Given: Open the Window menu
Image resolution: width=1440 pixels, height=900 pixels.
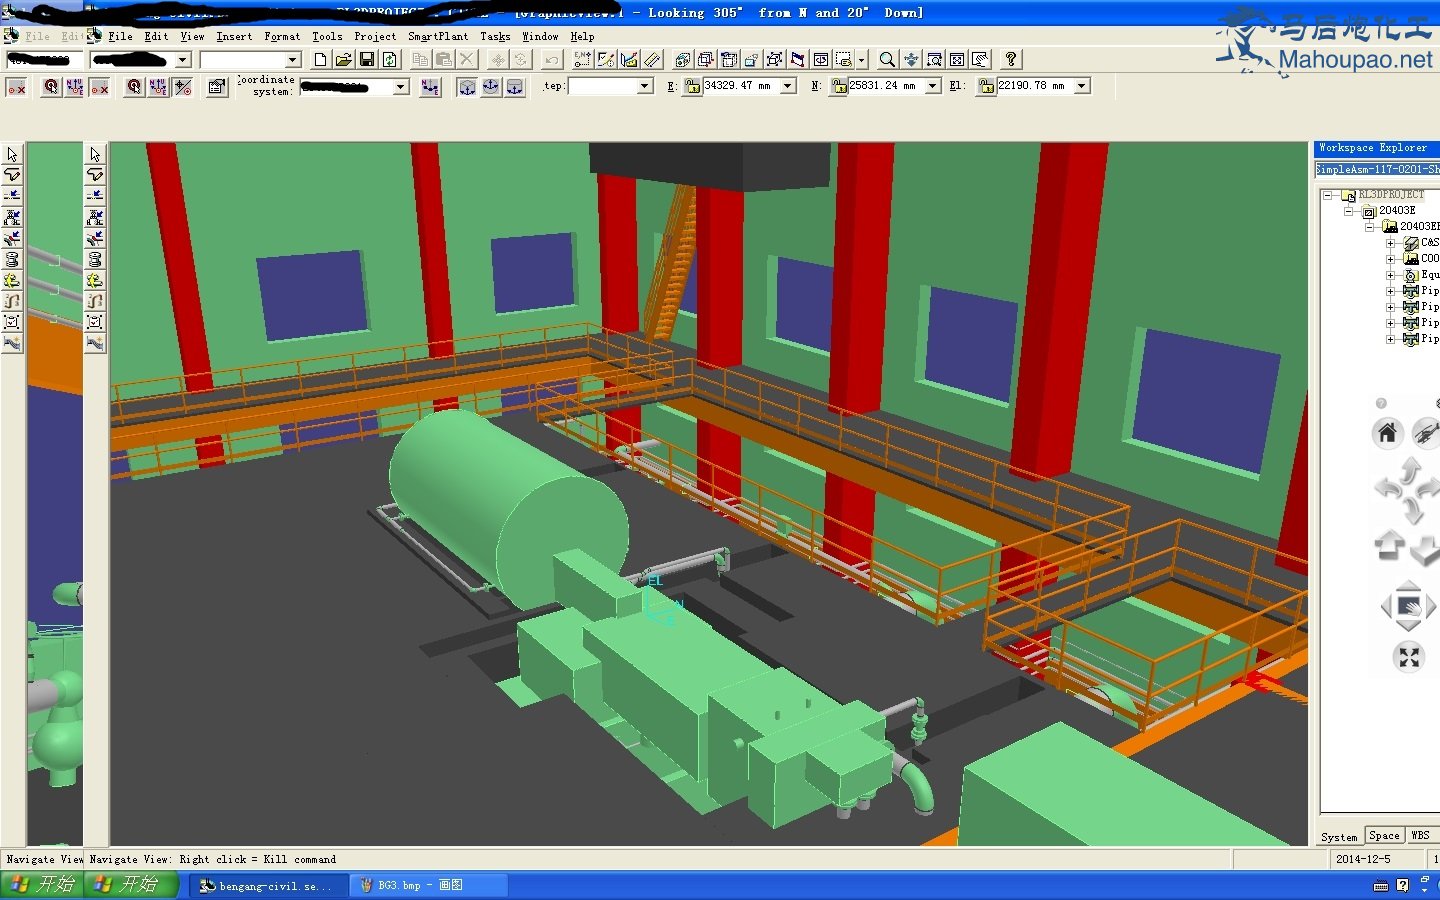Looking at the screenshot, I should [x=540, y=36].
